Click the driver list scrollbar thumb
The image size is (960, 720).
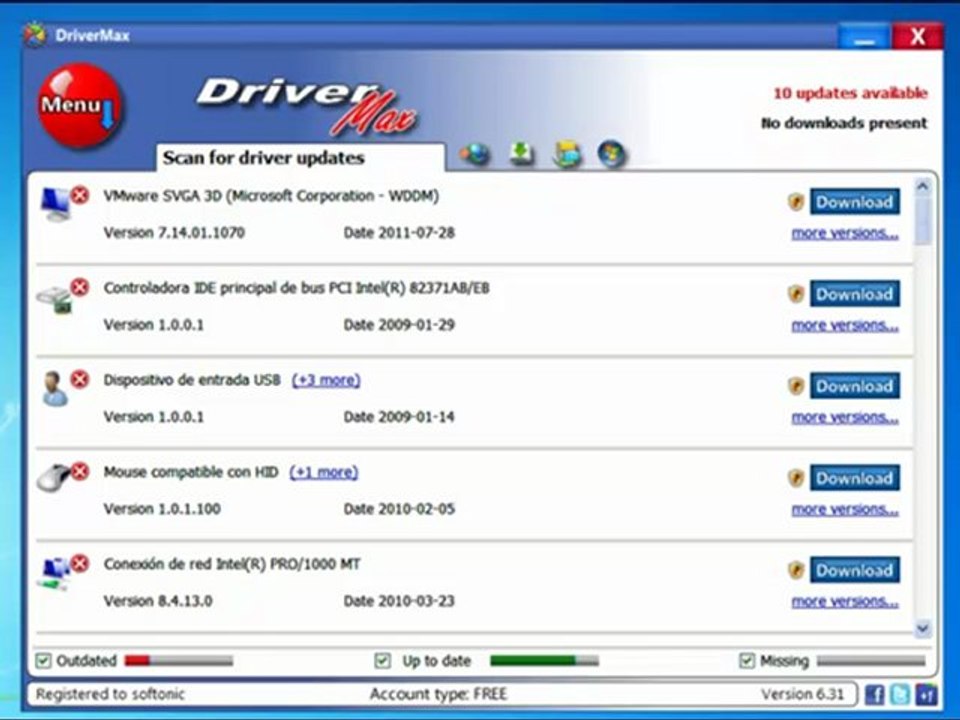point(923,221)
